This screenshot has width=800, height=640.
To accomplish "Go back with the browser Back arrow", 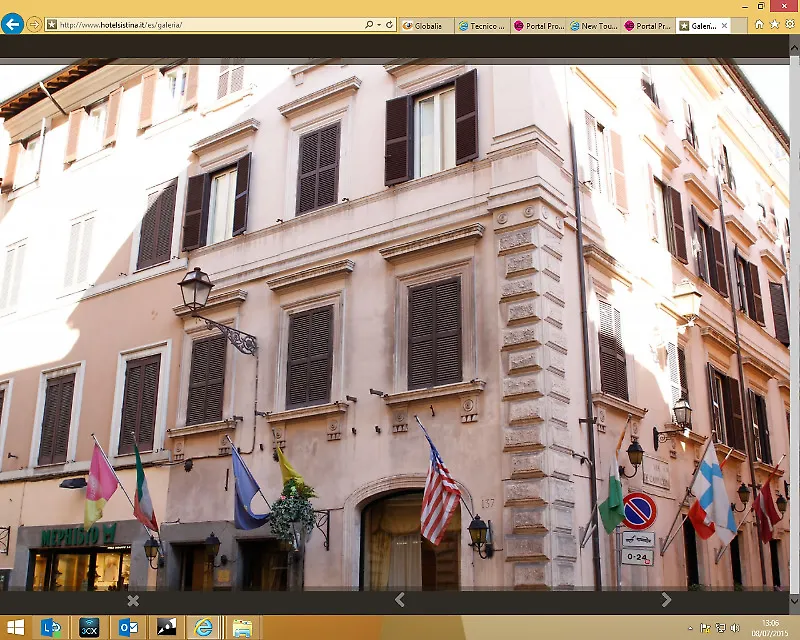I will 12,24.
